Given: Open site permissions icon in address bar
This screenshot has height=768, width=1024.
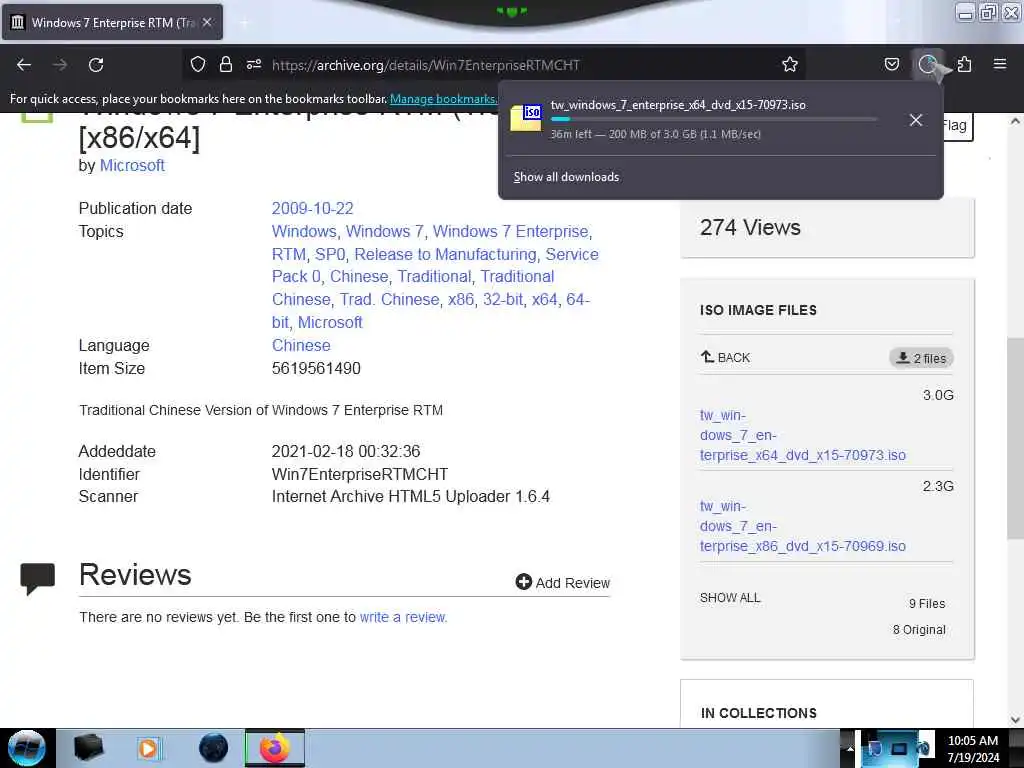Looking at the screenshot, I should [x=254, y=64].
